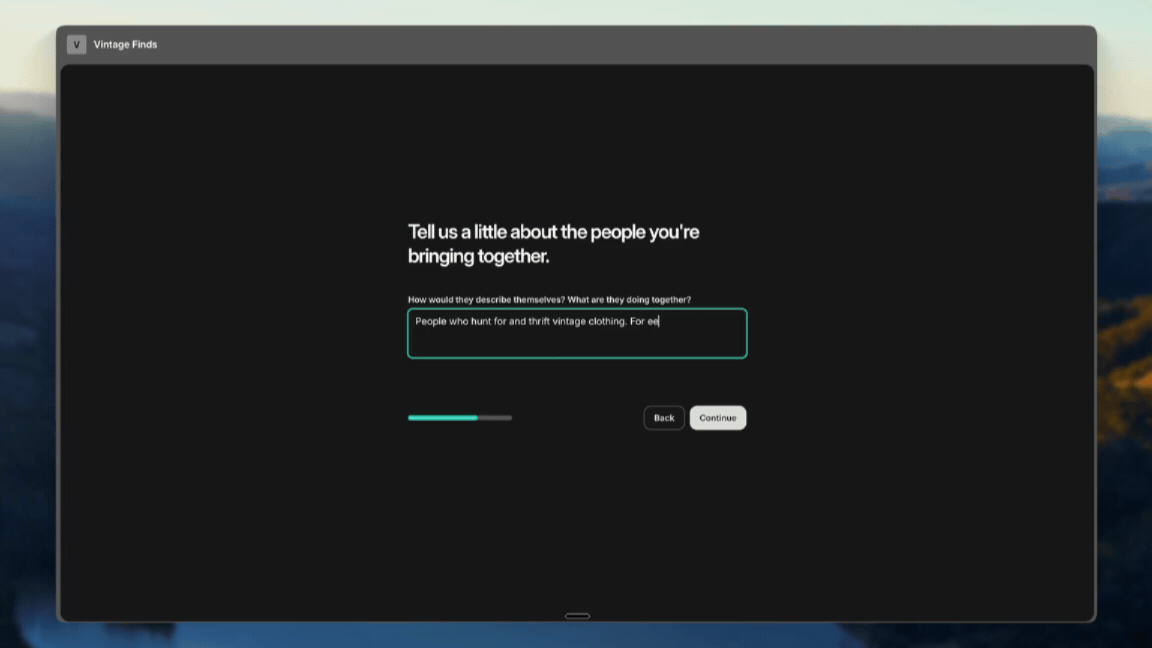Click the pill handle at the window bottom
Screen dimensions: 1152x648
coord(577,616)
